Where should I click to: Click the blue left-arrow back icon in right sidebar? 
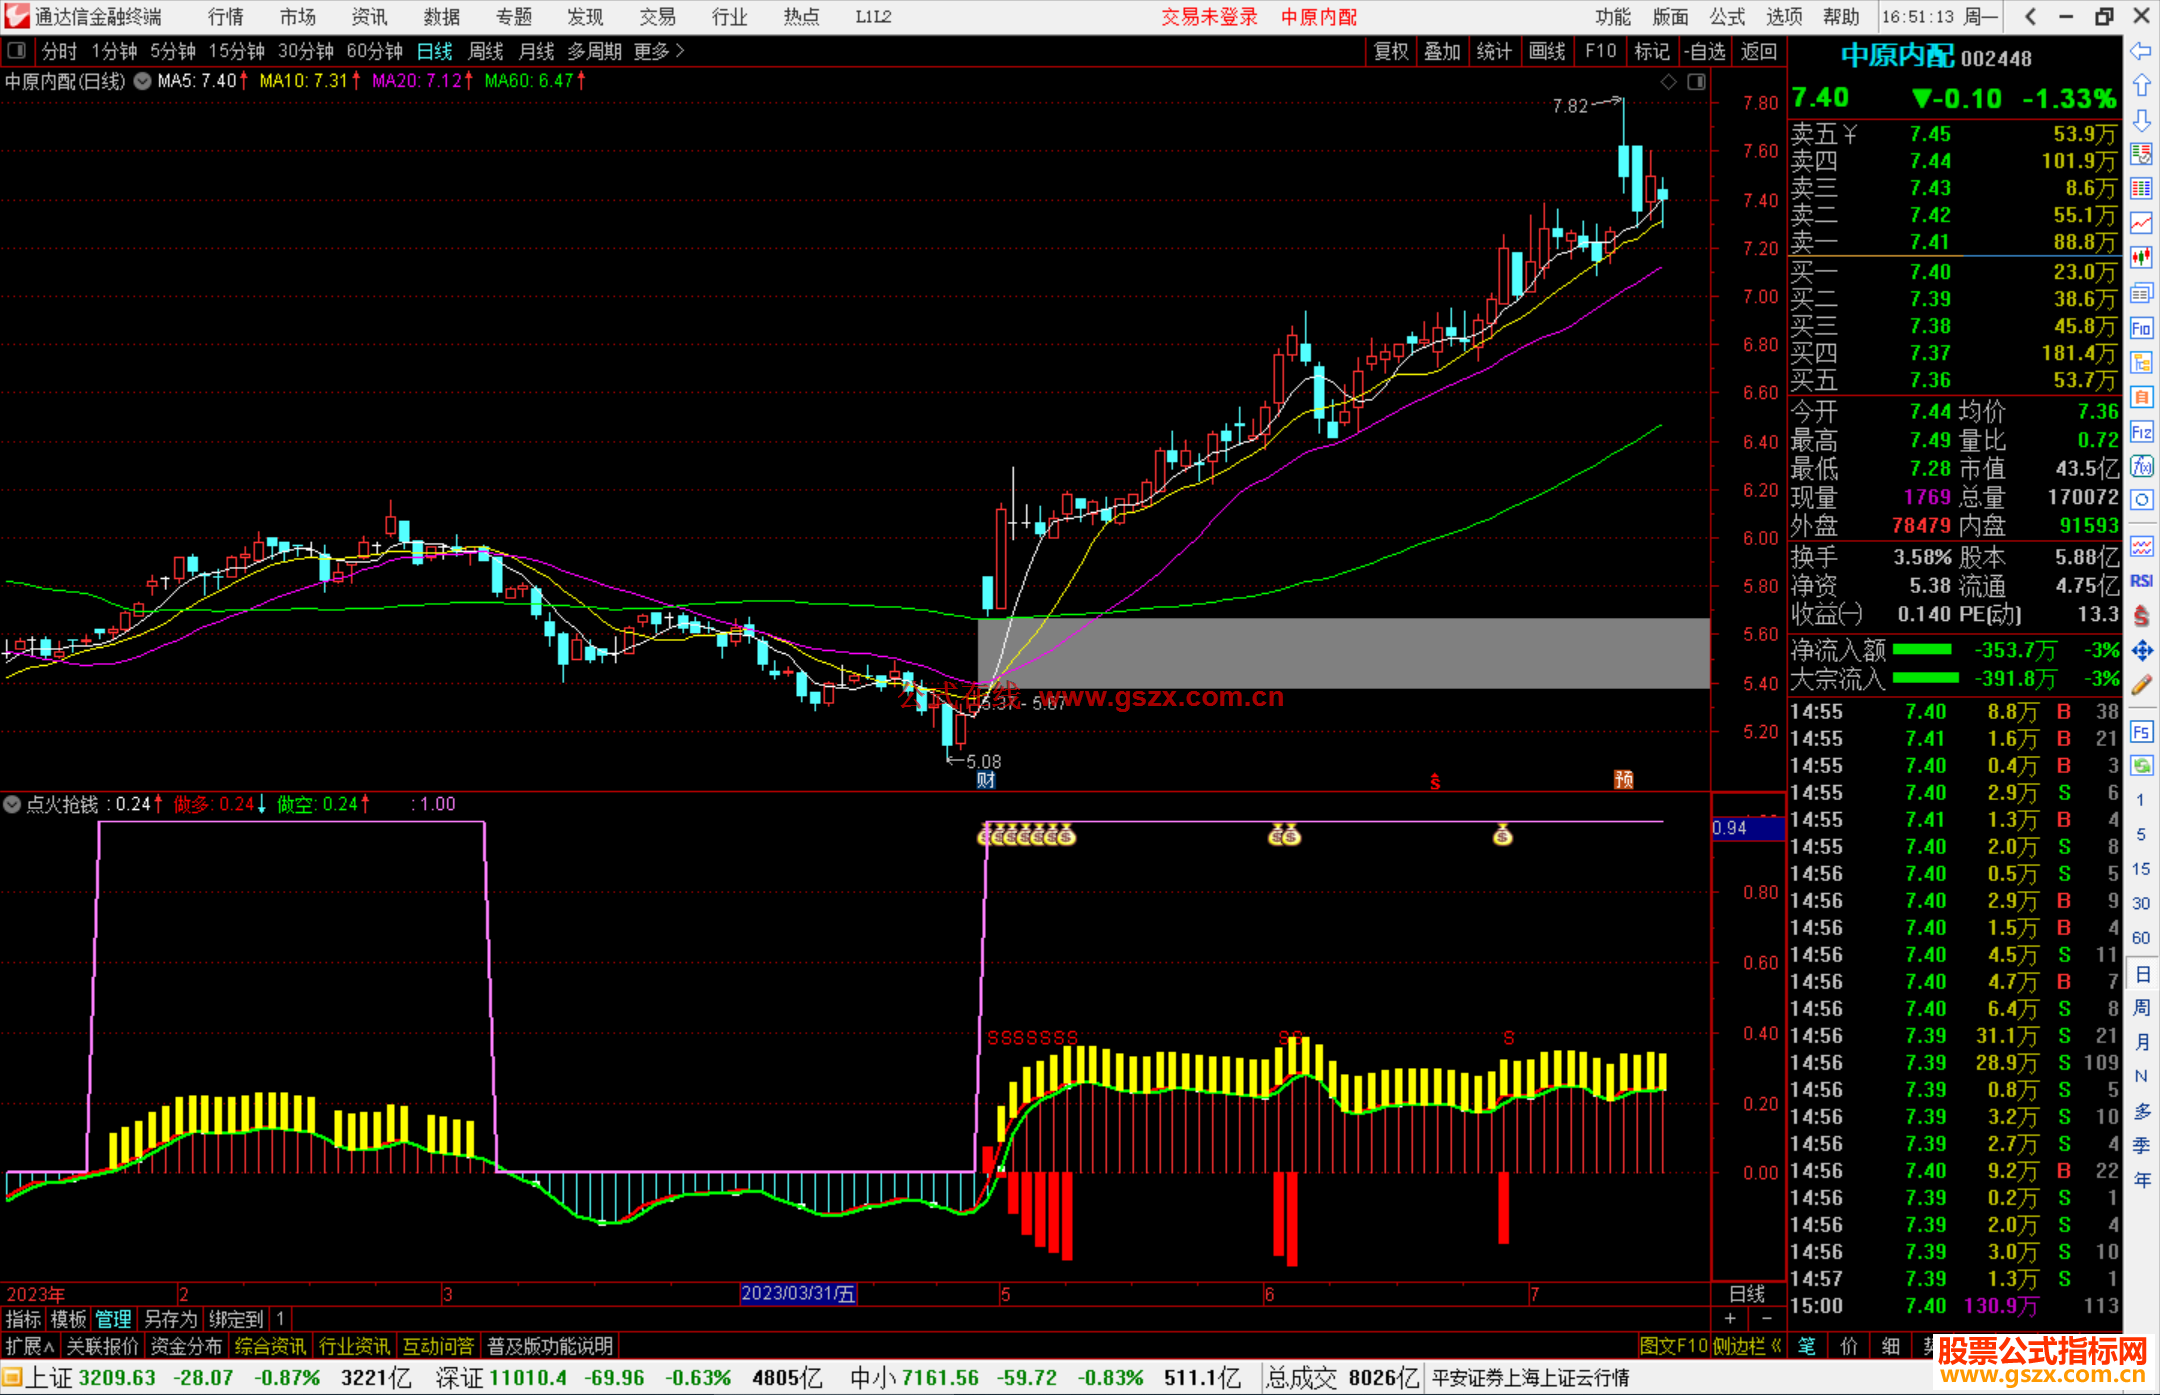[x=2141, y=51]
